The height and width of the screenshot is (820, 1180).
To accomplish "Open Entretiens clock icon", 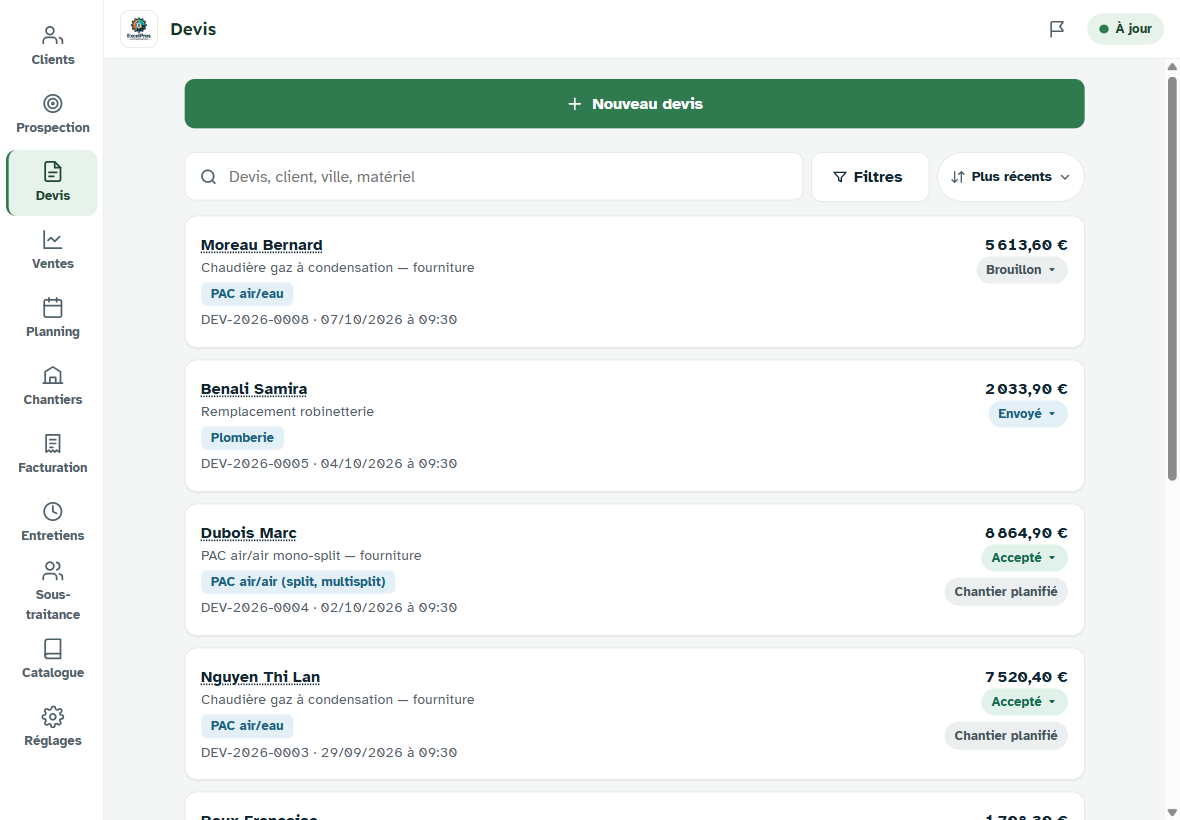I will point(53,512).
